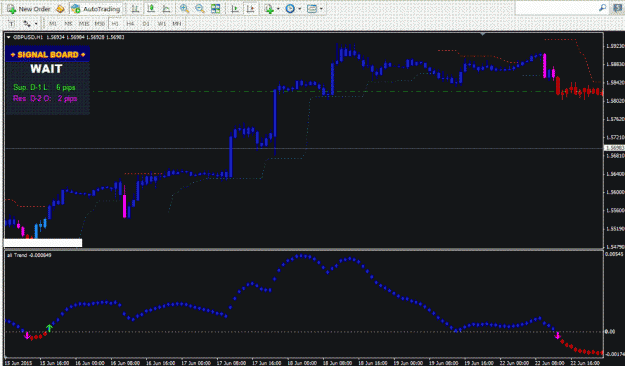Click the Periods clock icon
Screen dimensions: 625x366
[x=290, y=9]
